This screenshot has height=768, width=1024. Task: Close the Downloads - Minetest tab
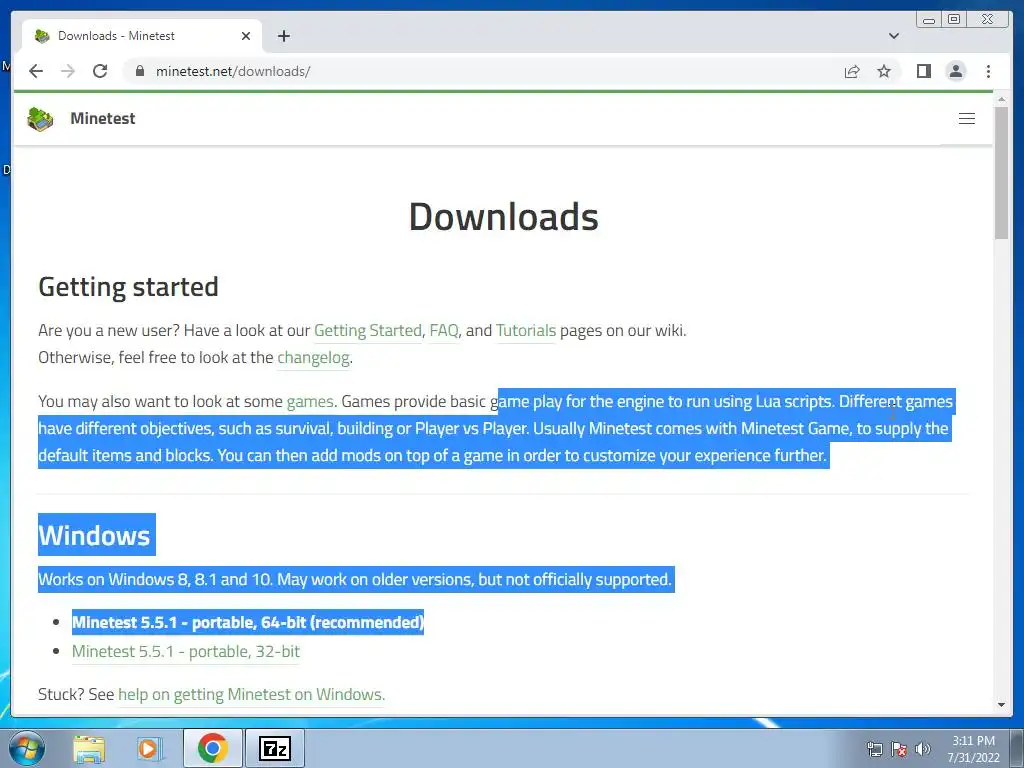pos(246,36)
